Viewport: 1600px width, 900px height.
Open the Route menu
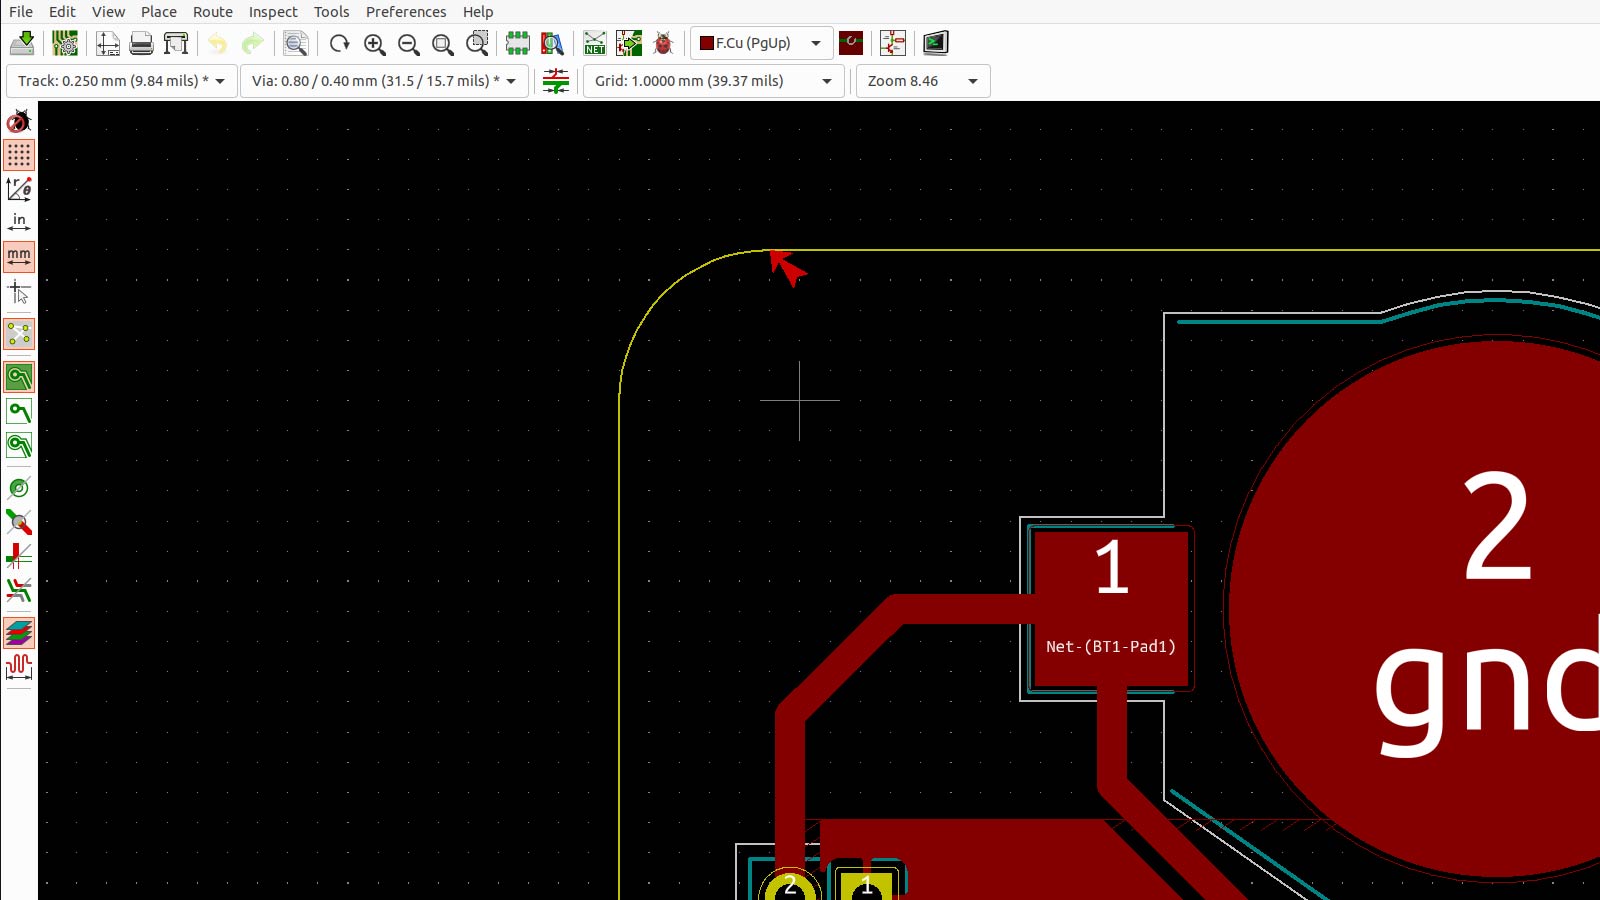click(212, 12)
